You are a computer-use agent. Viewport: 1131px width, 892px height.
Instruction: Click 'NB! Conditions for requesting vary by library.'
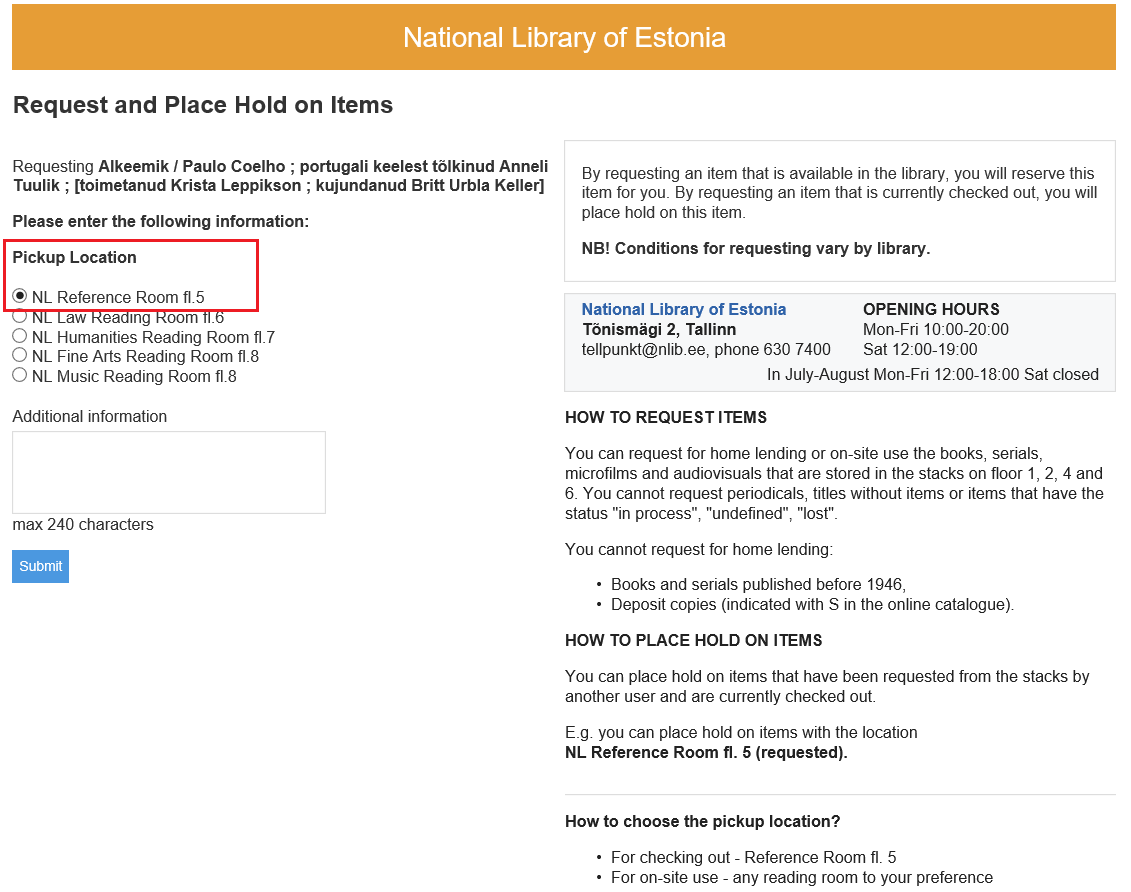tap(756, 249)
